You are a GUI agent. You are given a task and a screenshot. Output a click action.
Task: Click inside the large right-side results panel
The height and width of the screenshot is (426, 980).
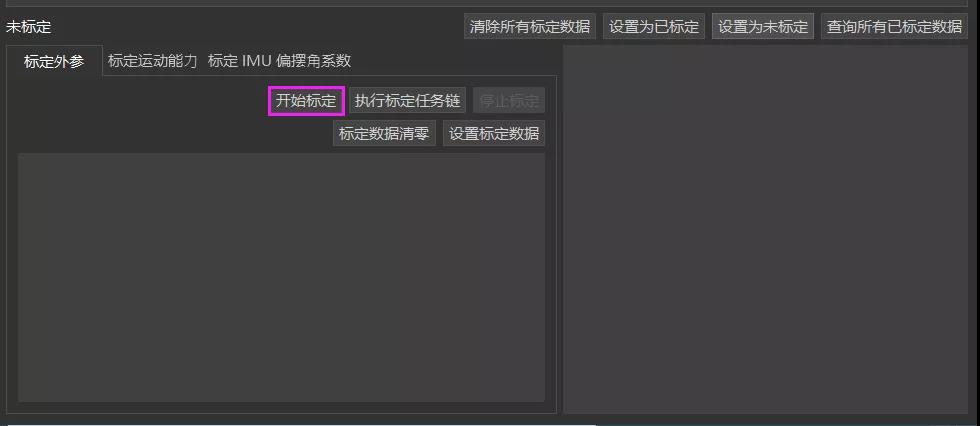click(766, 229)
